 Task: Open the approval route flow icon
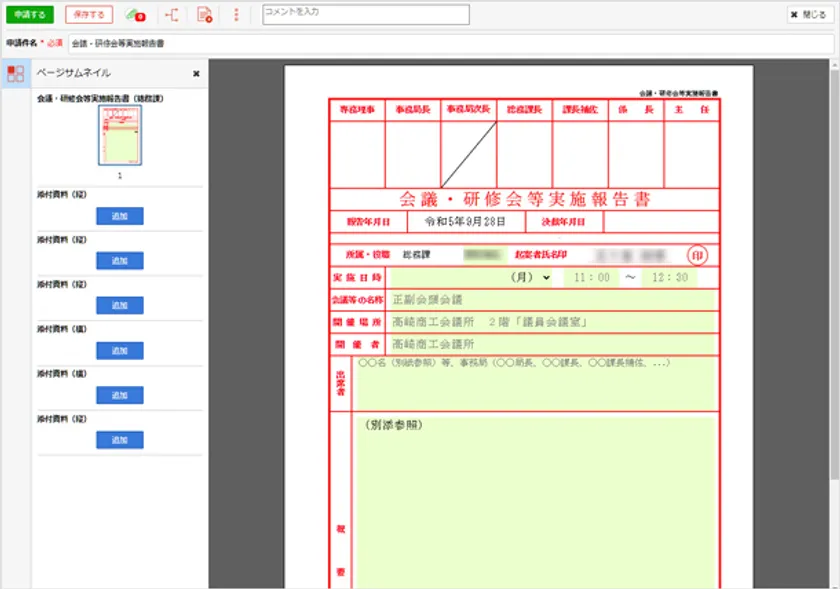coord(172,15)
